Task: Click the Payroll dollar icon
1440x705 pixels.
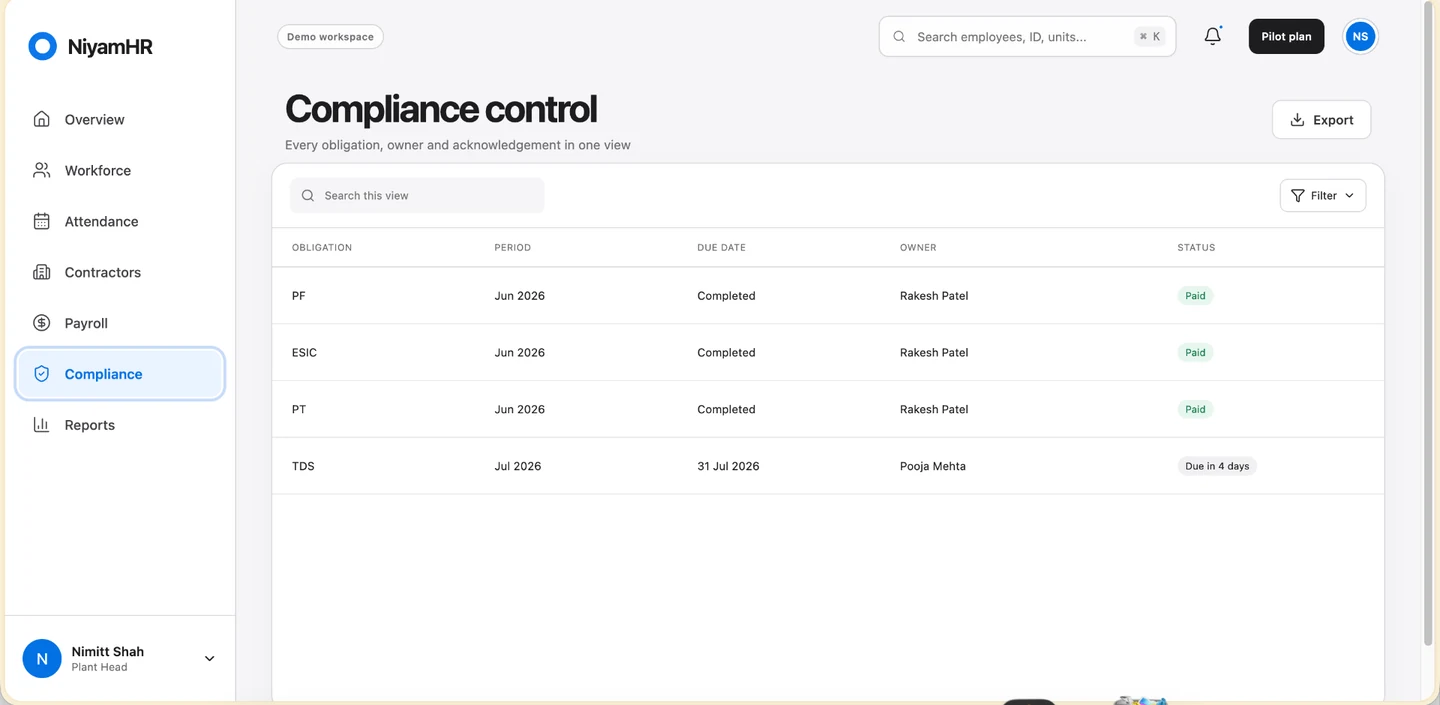Action: [41, 323]
